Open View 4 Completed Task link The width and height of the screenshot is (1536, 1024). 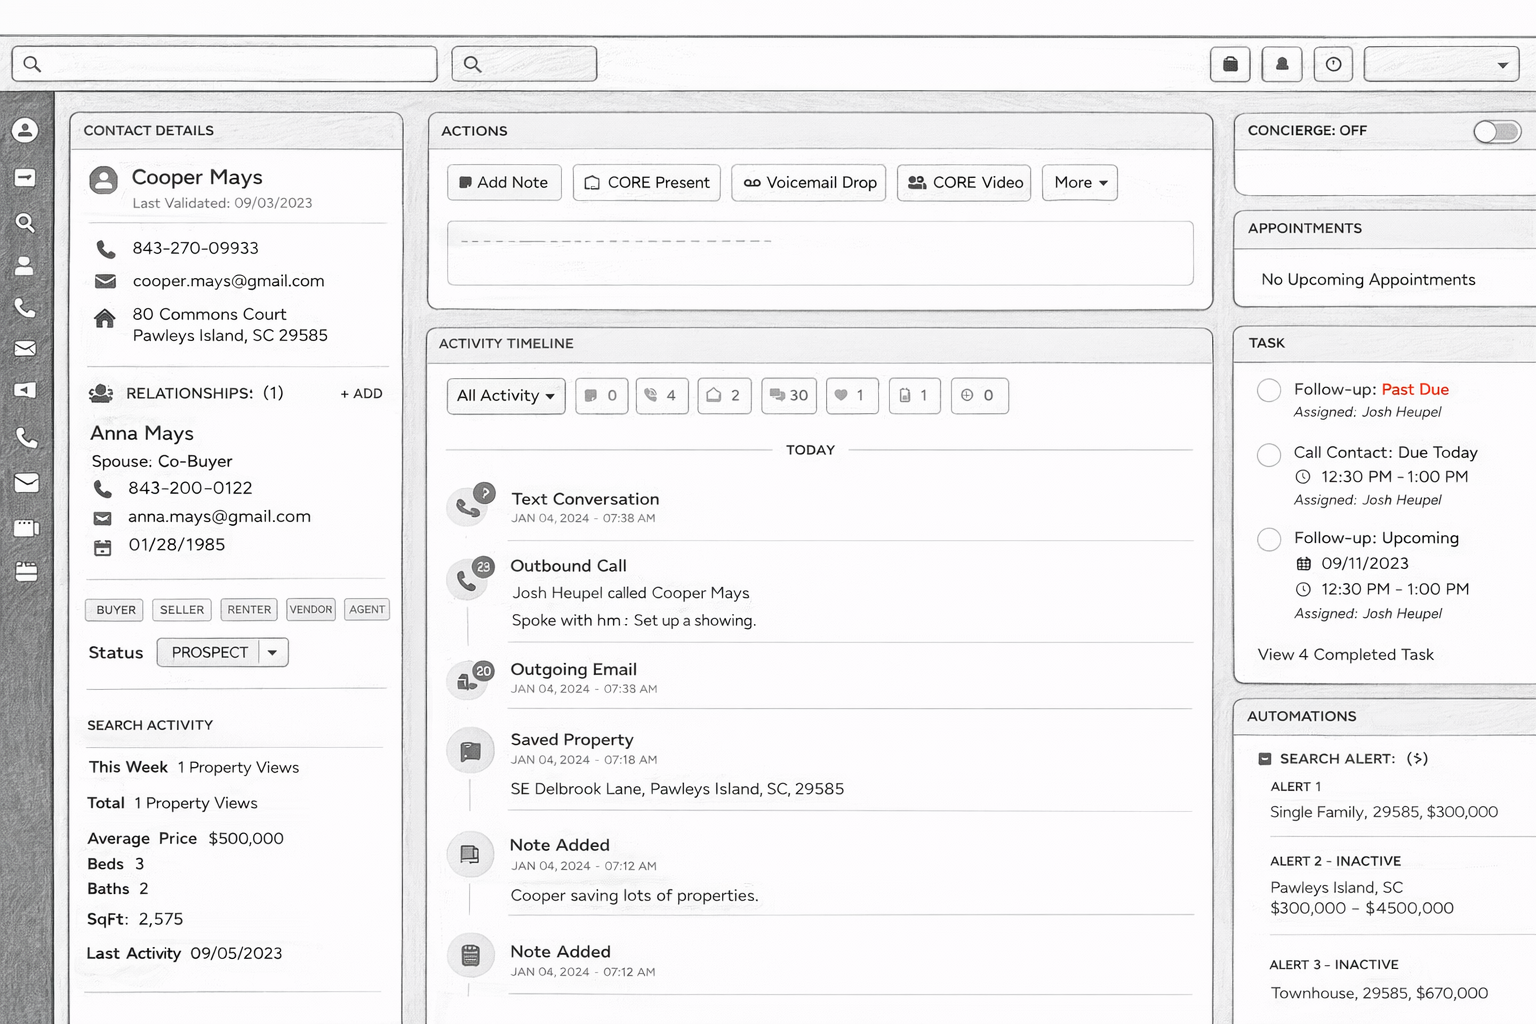(x=1346, y=655)
